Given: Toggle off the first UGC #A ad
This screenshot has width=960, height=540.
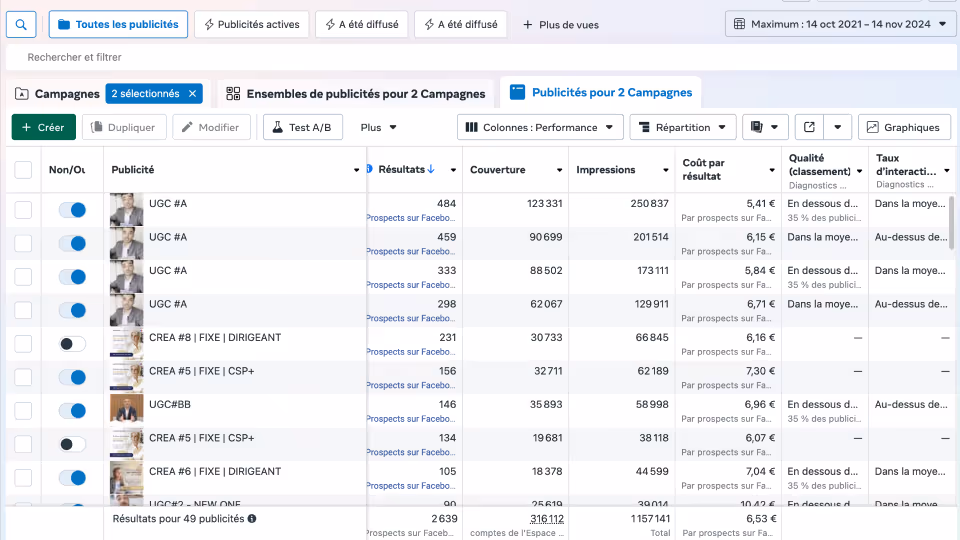Looking at the screenshot, I should 72,210.
